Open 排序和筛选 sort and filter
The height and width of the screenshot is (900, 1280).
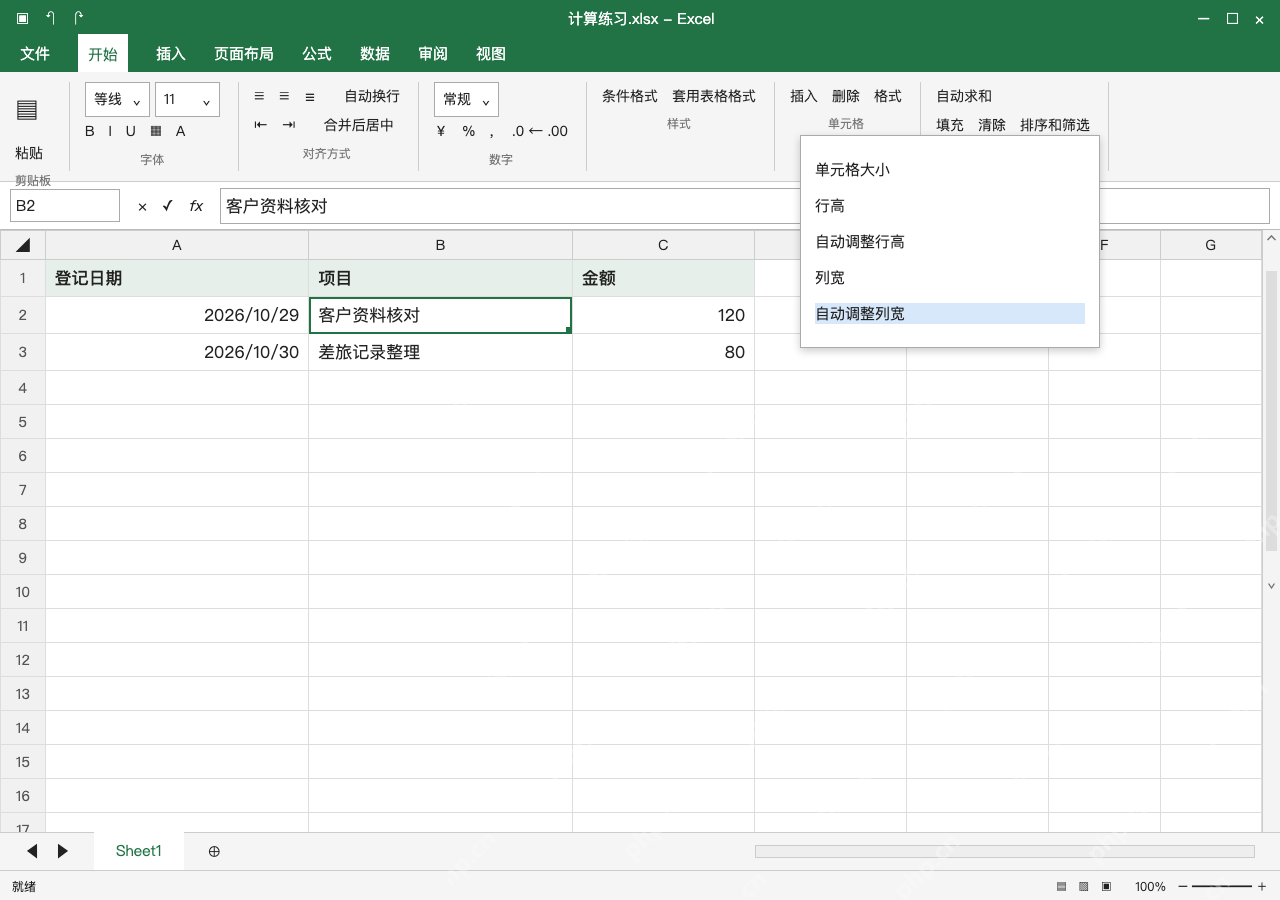(1055, 125)
